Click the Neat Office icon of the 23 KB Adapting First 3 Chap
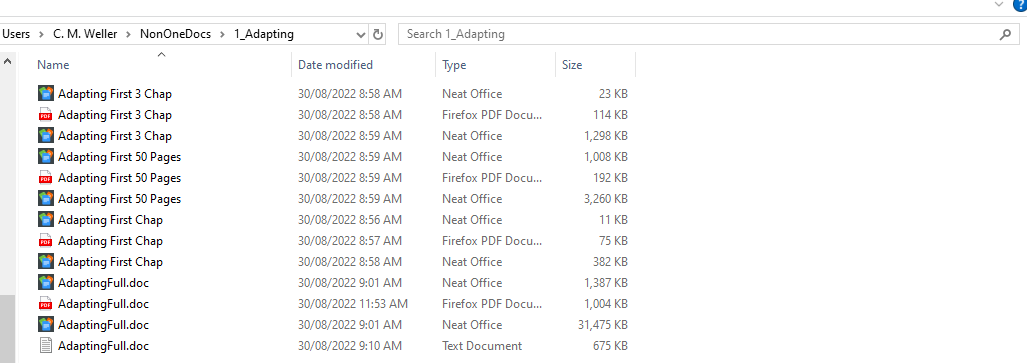The image size is (1027, 363). [46, 94]
